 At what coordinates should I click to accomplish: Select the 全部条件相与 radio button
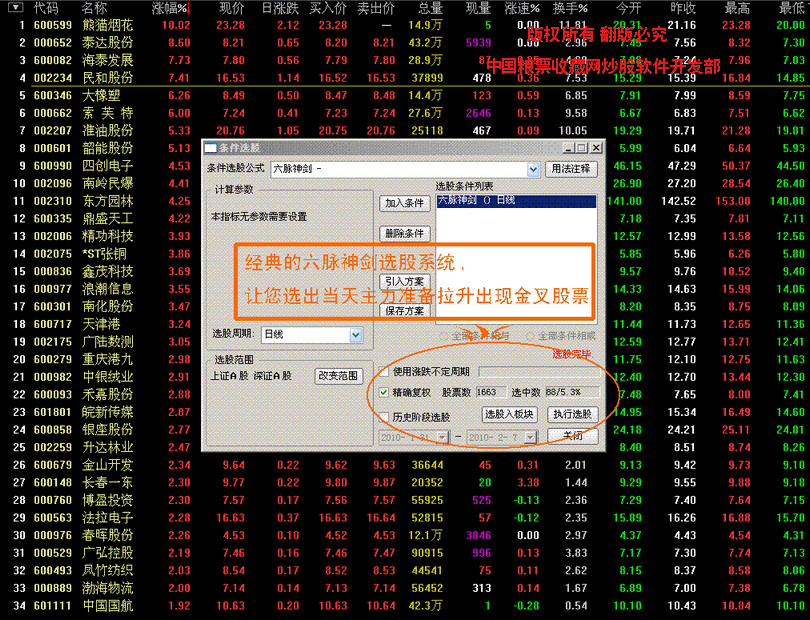click(443, 336)
